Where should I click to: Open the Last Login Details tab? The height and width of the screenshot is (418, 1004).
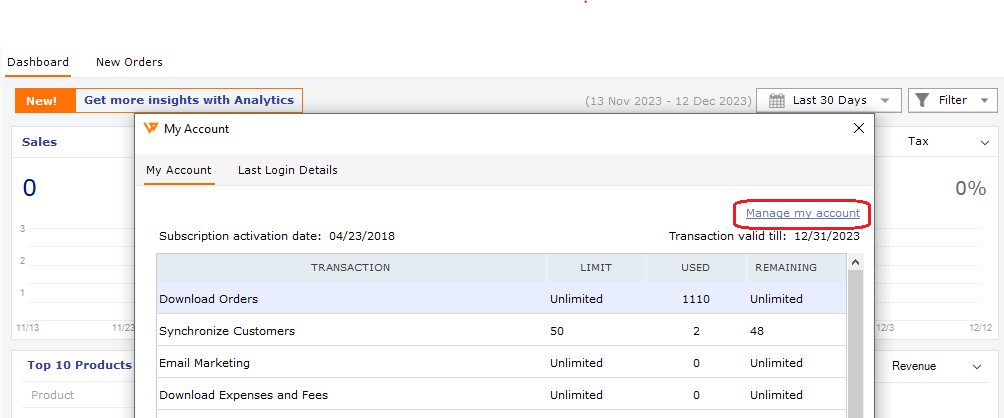tap(287, 170)
